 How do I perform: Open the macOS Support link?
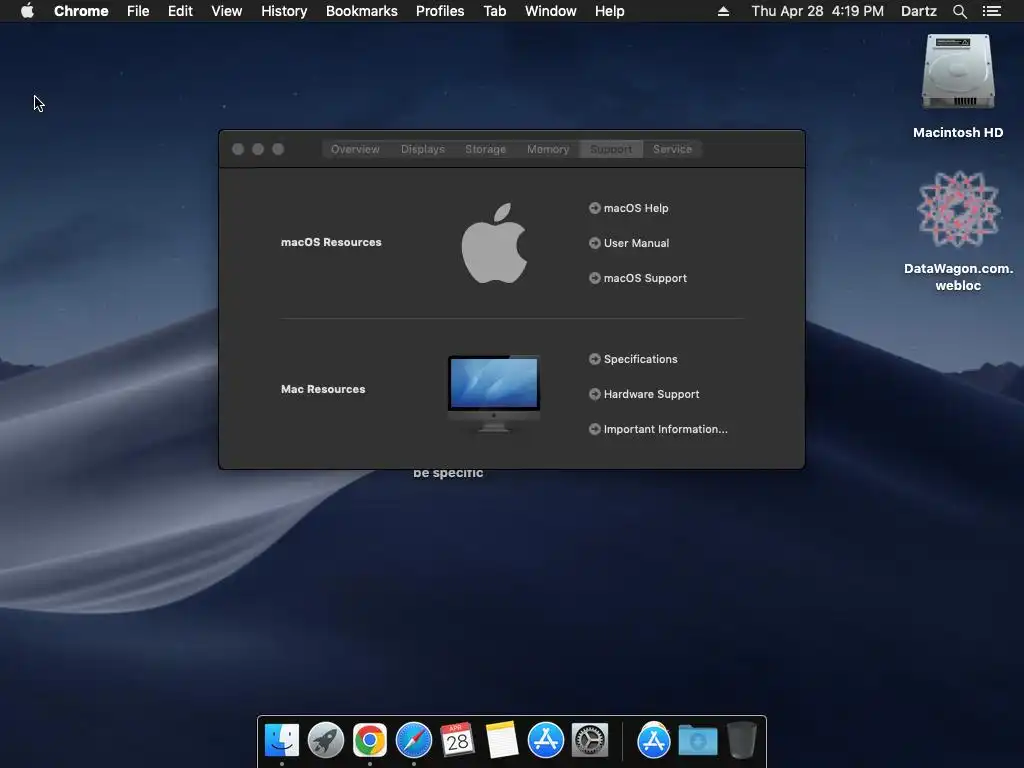(x=645, y=278)
